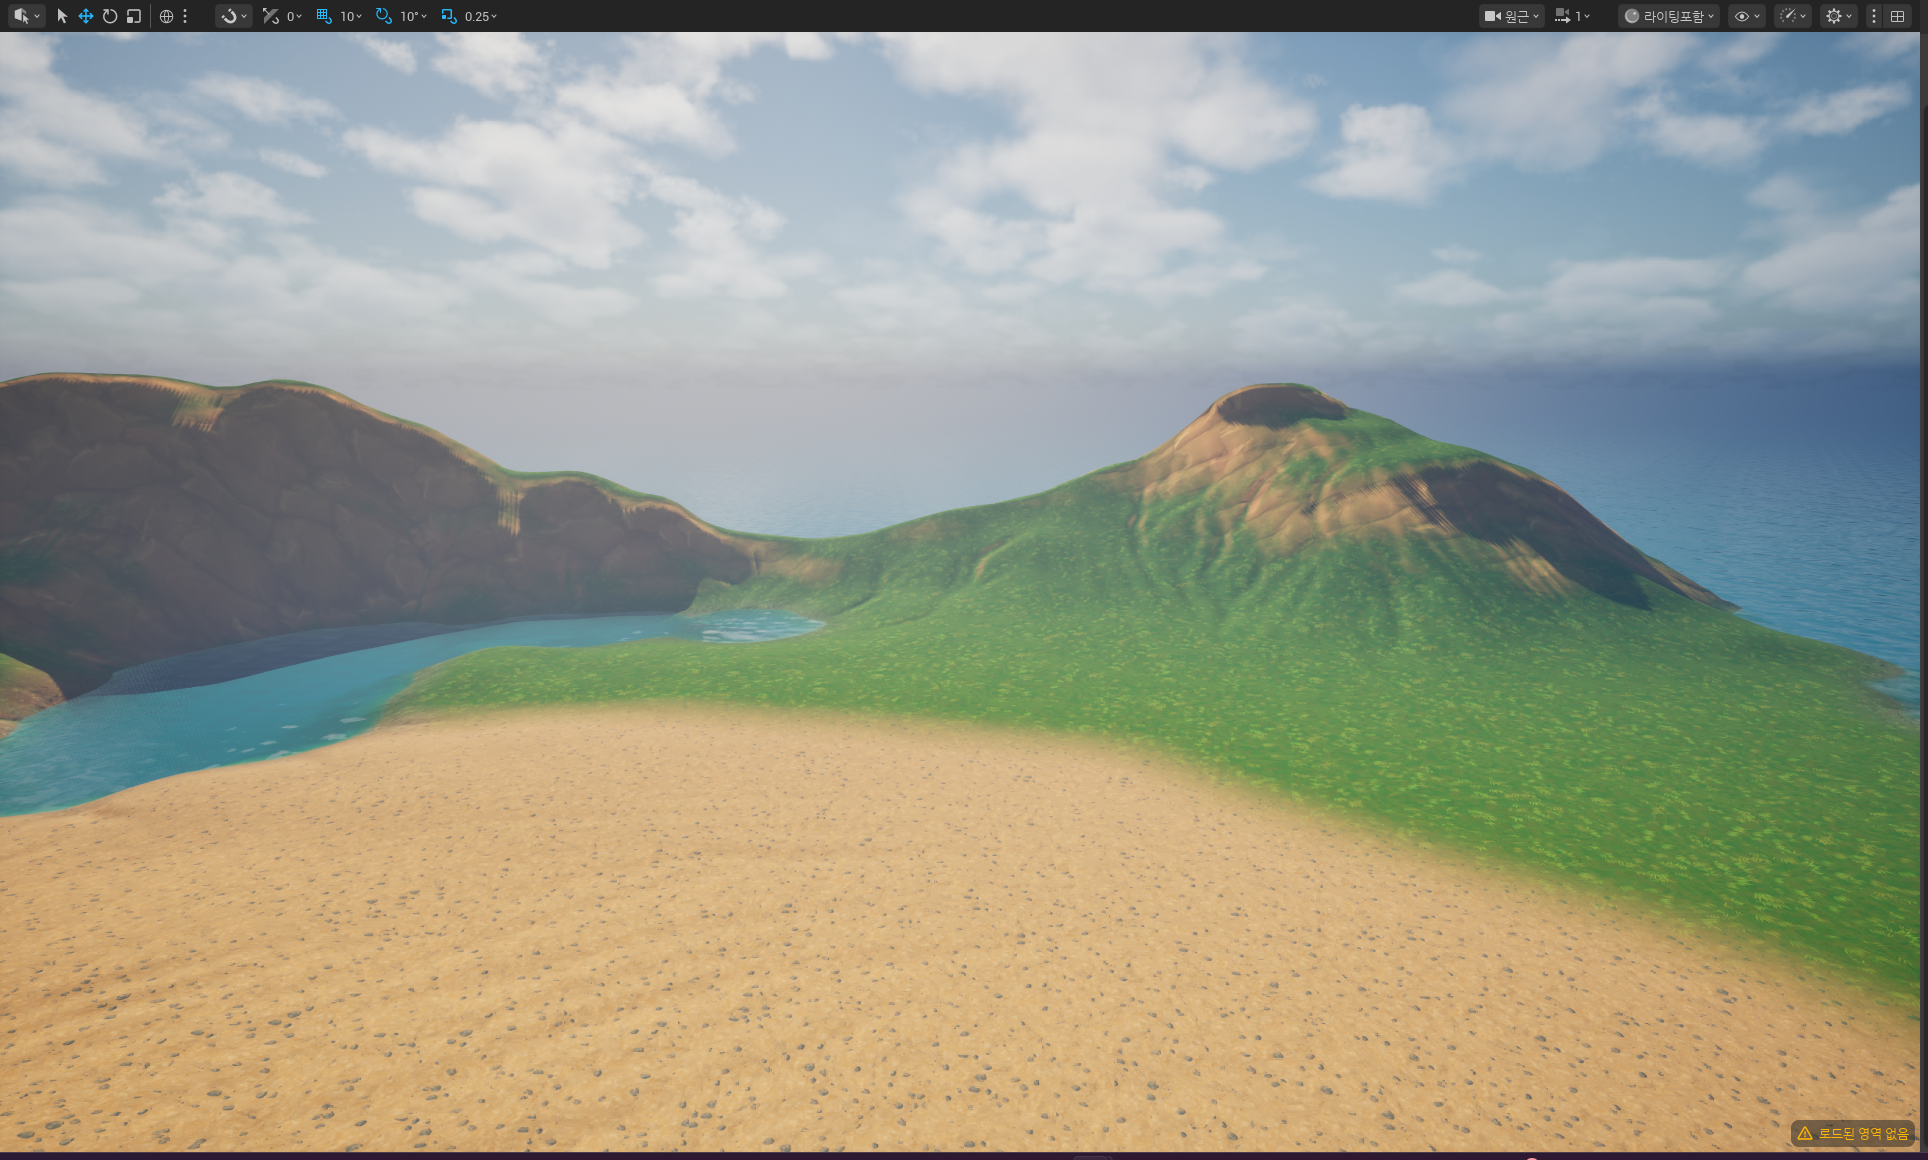Open rotation snap angle 10° dropdown

tap(413, 16)
